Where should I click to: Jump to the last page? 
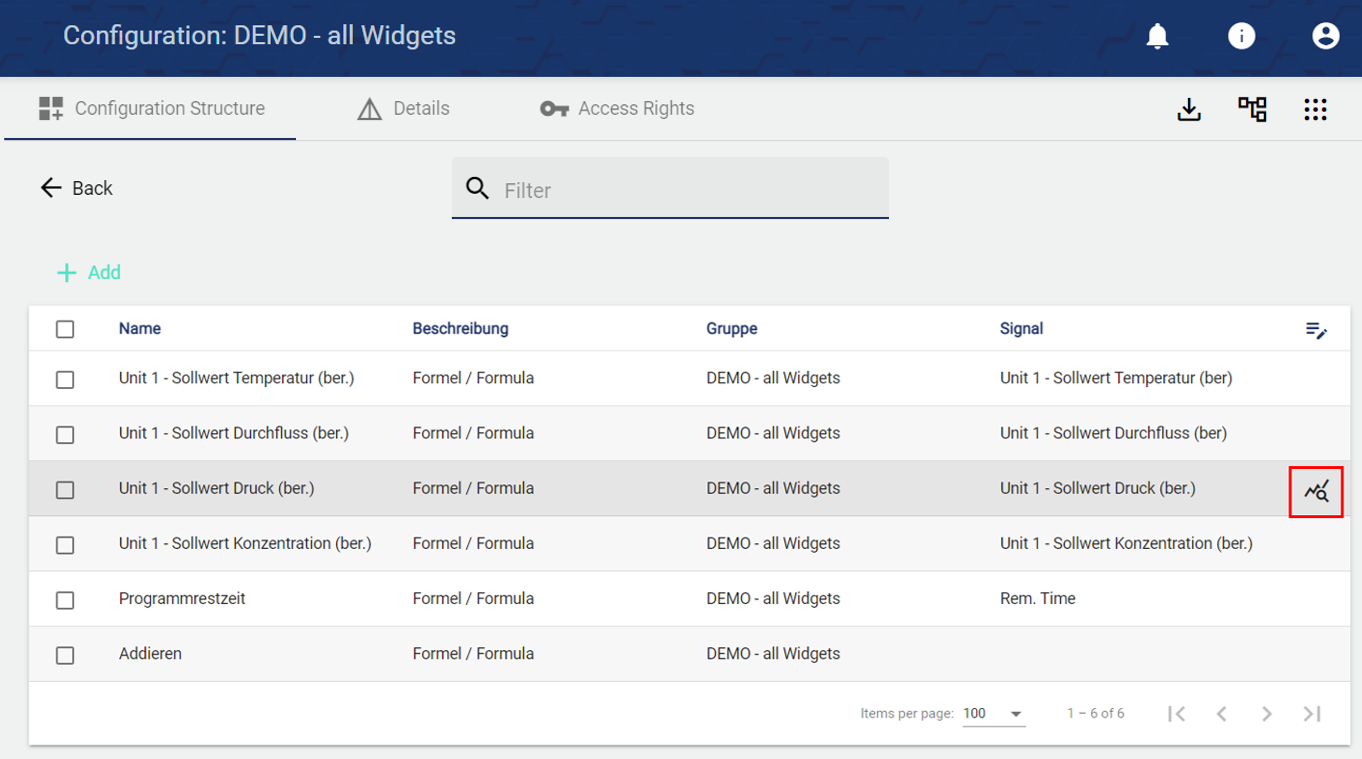coord(1312,714)
